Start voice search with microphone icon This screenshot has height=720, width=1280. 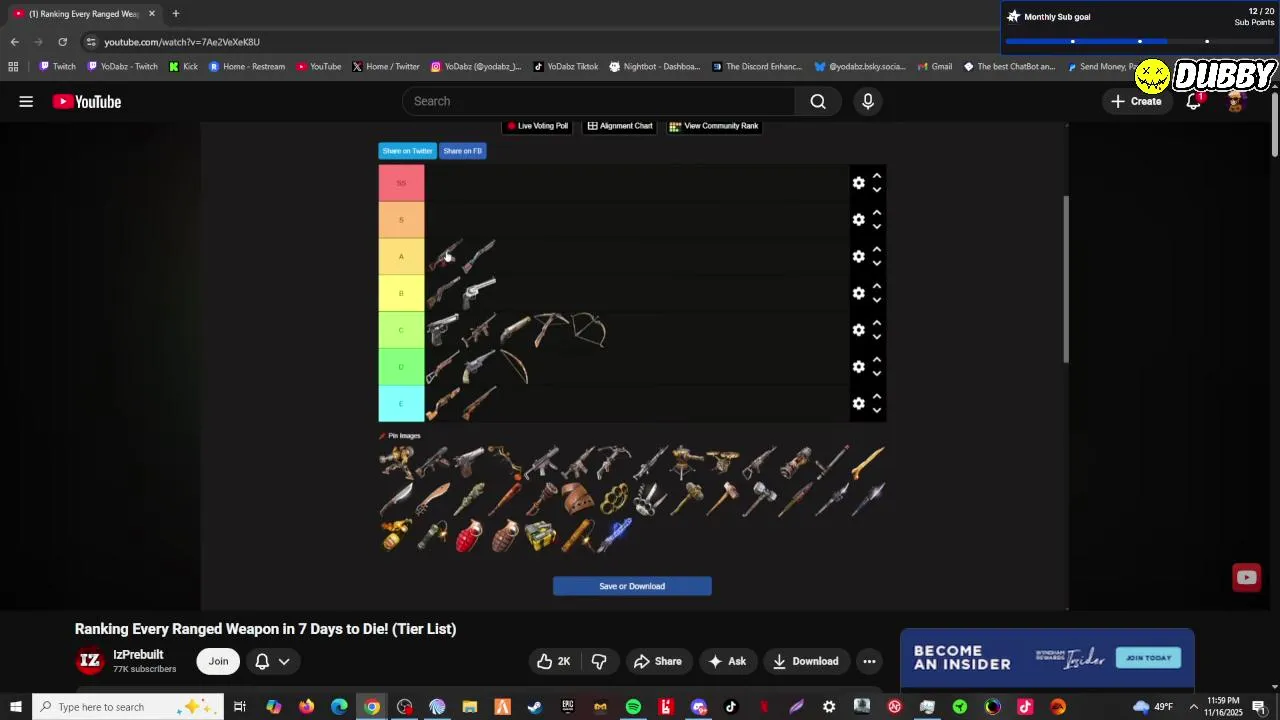867,101
